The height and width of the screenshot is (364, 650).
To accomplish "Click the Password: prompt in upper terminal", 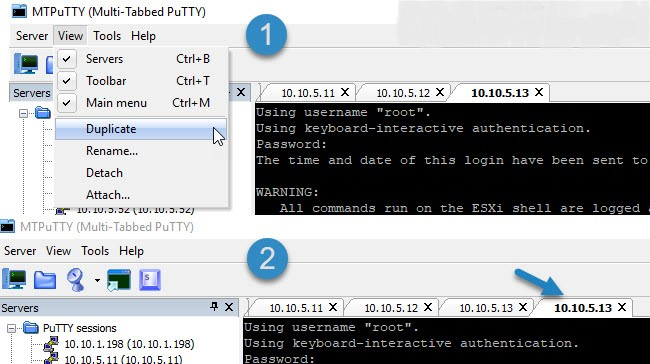I will (x=291, y=144).
